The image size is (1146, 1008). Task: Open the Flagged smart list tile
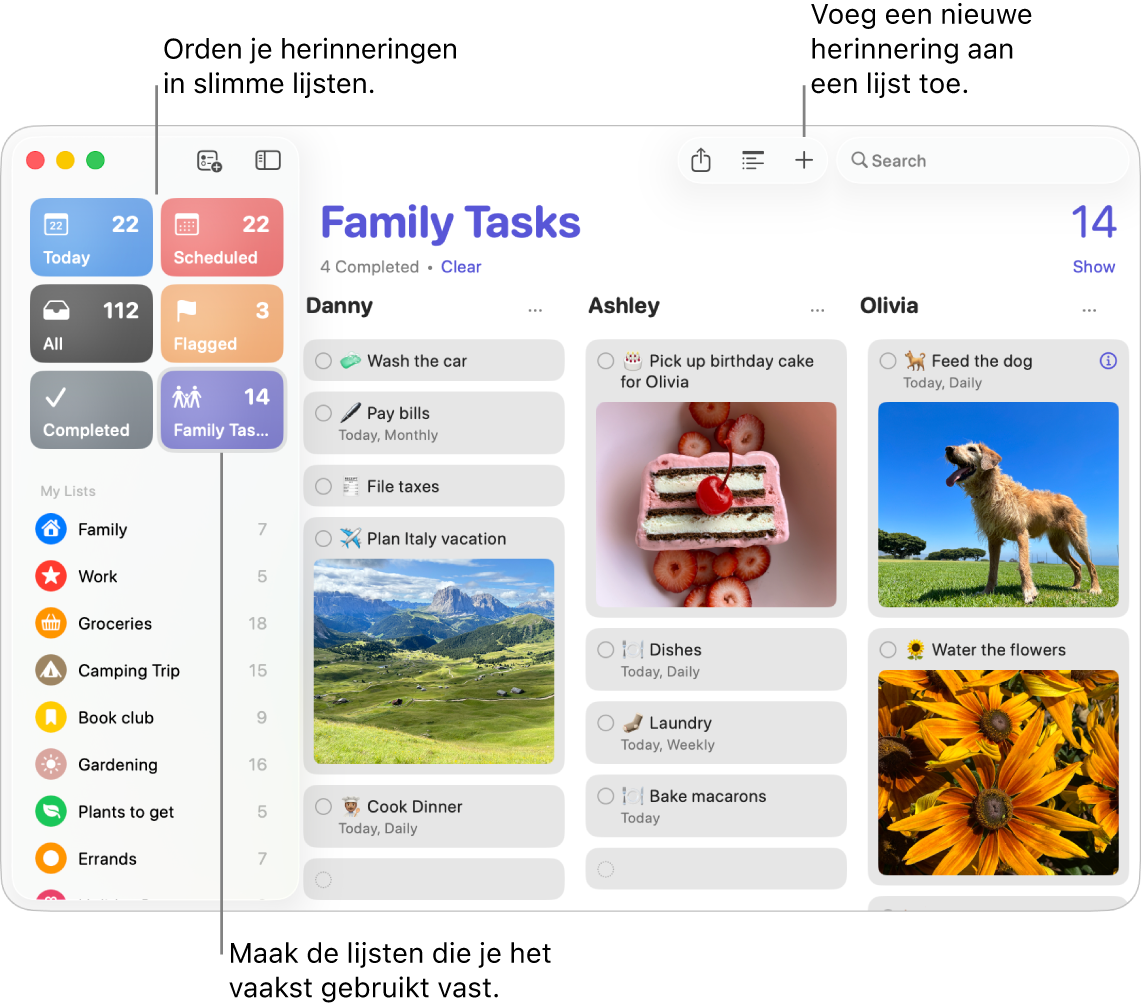tap(222, 324)
